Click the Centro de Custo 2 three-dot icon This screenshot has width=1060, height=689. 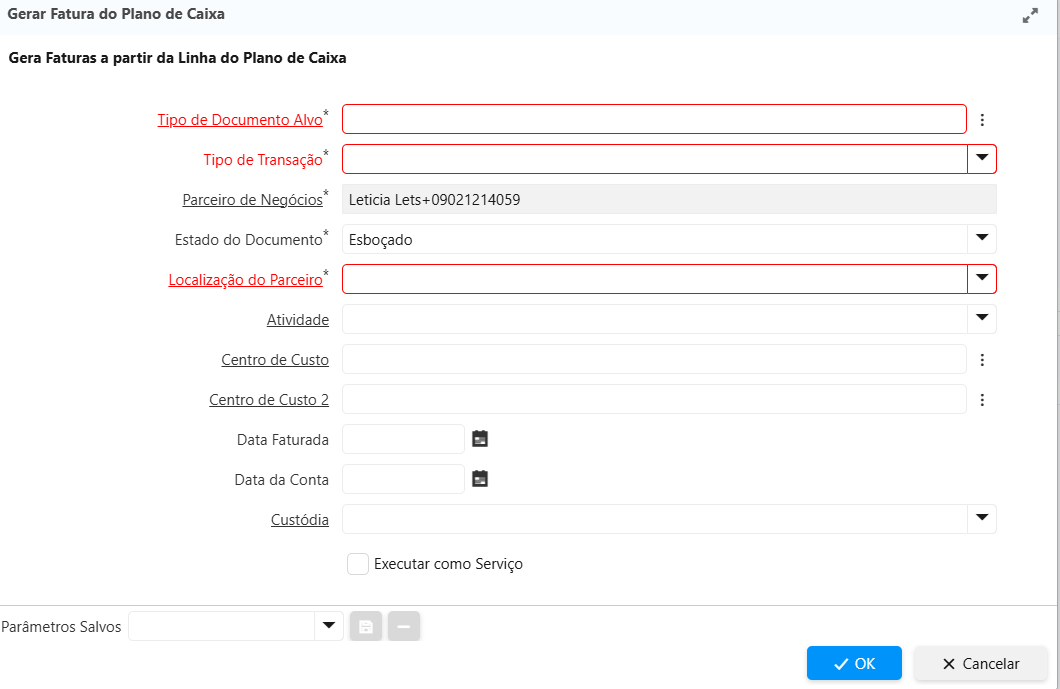(x=982, y=400)
